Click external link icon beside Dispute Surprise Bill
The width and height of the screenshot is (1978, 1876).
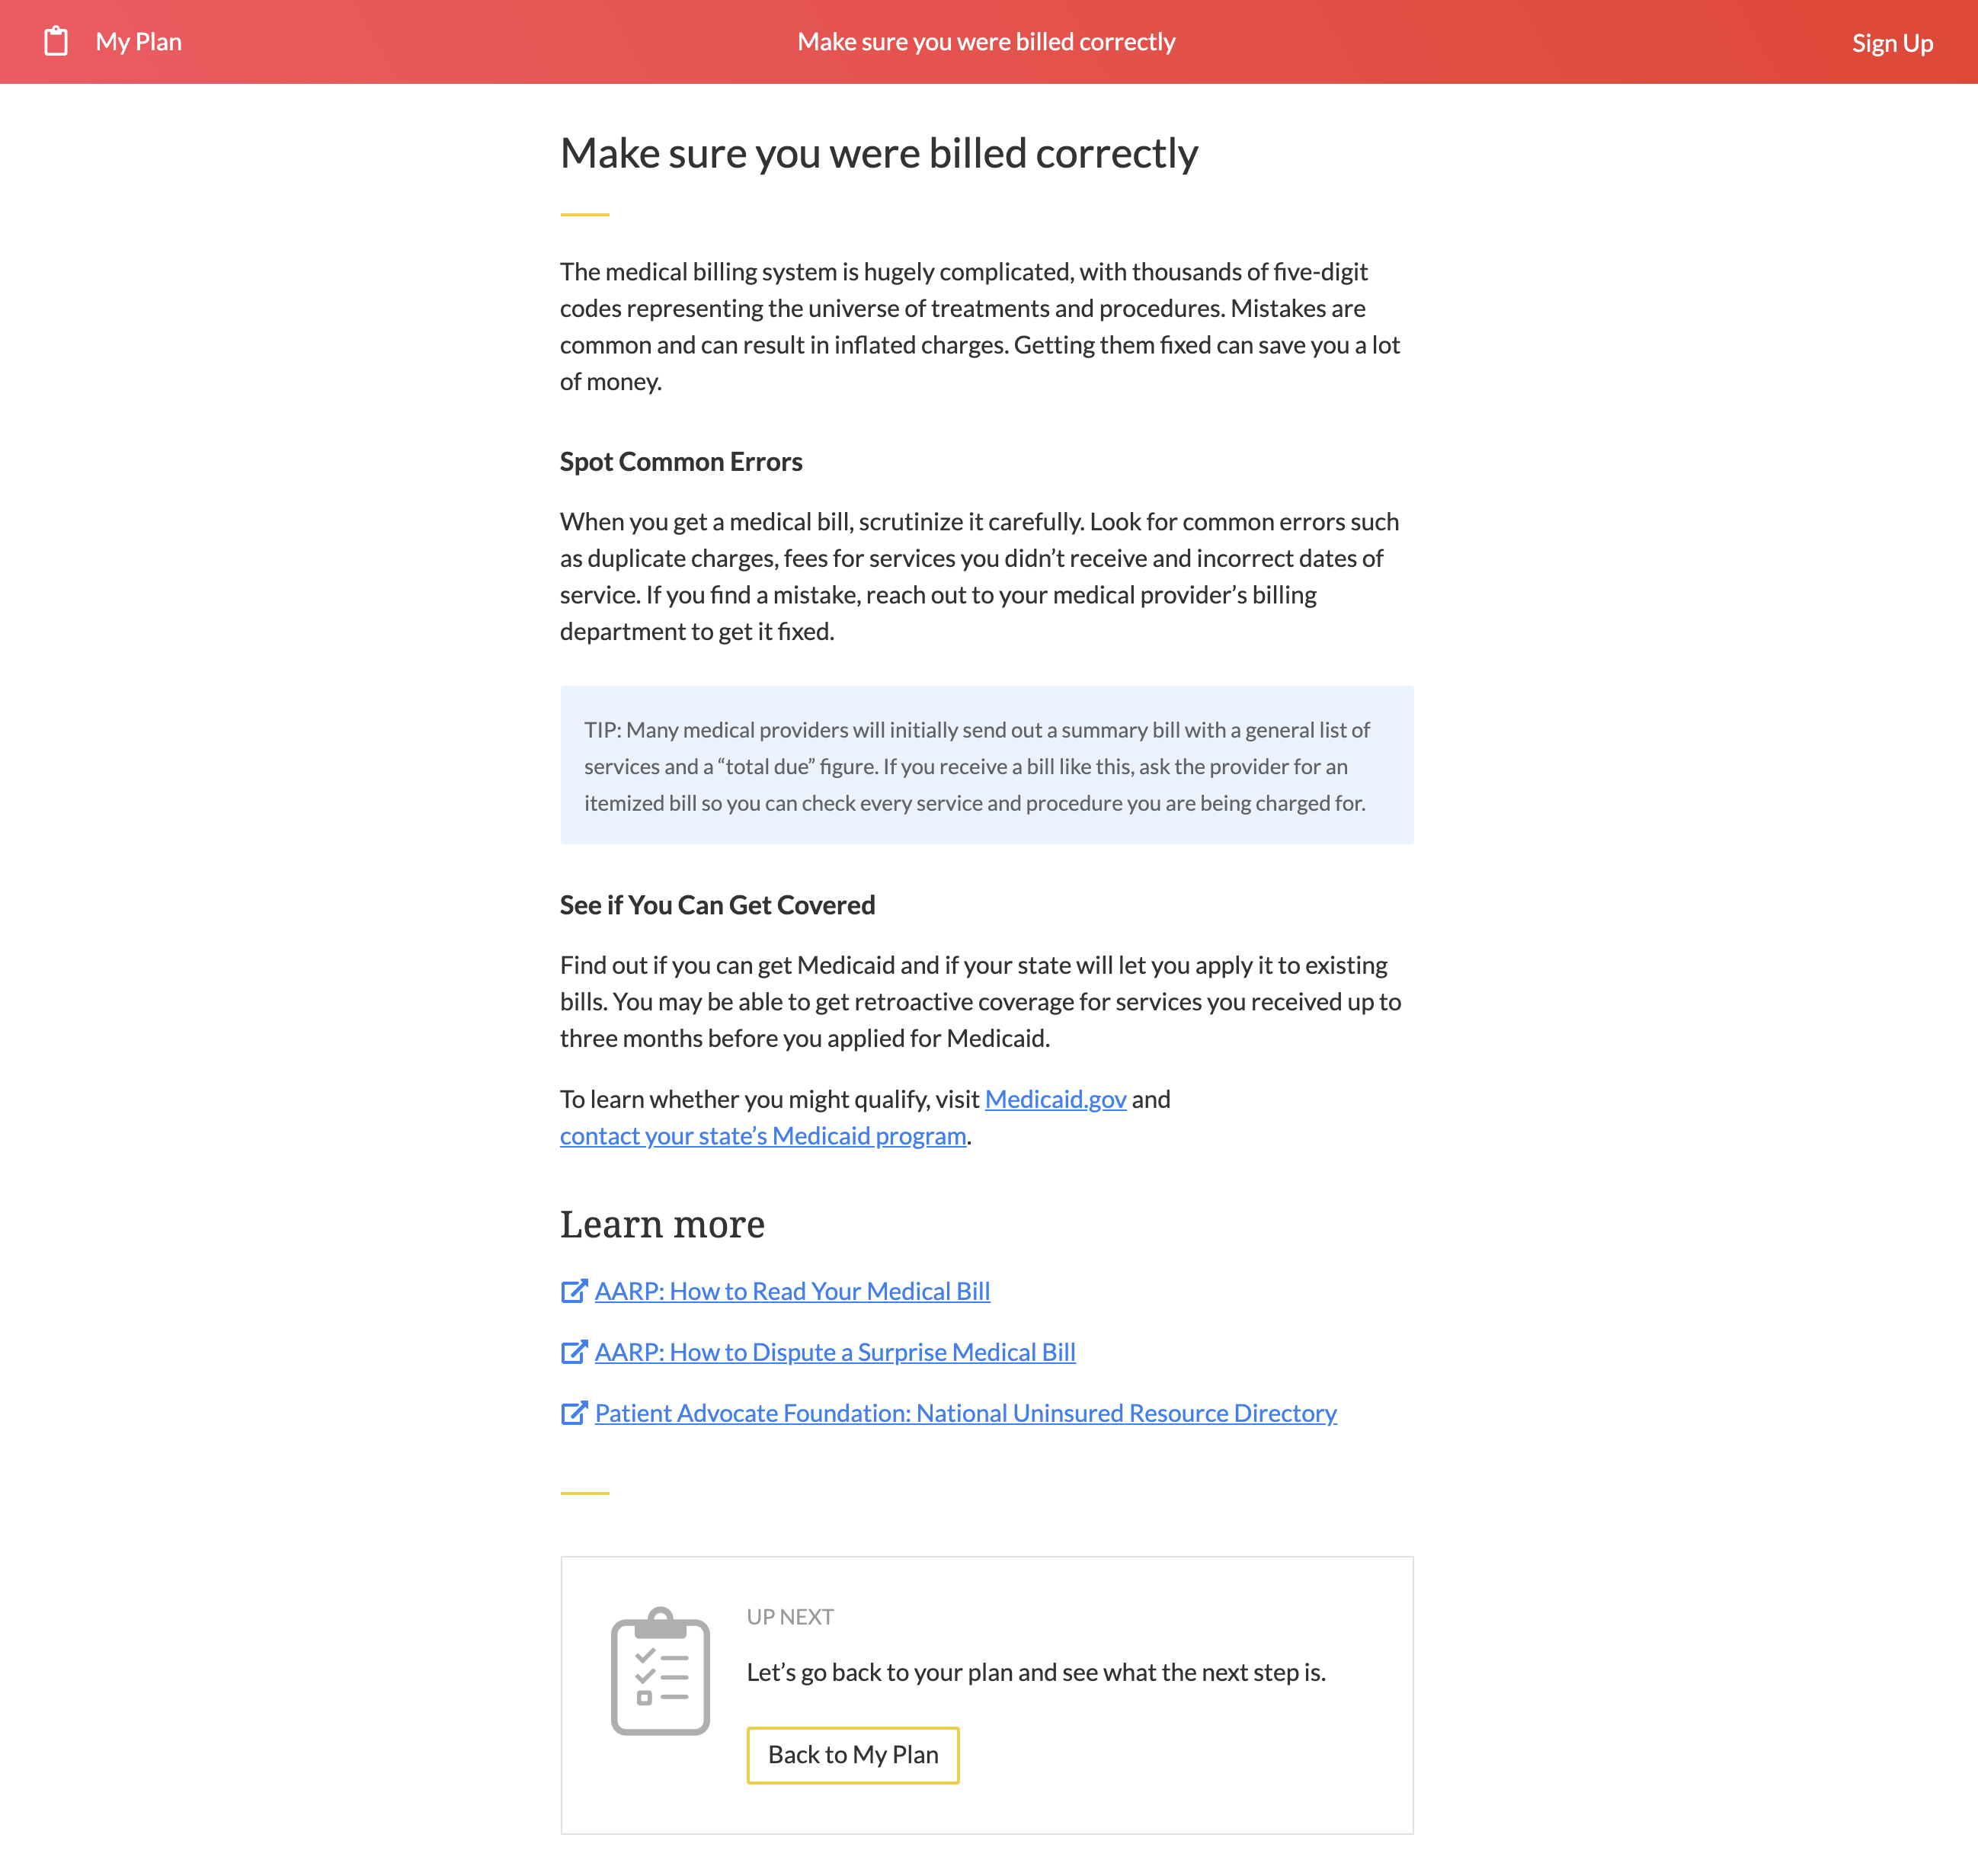[573, 1352]
